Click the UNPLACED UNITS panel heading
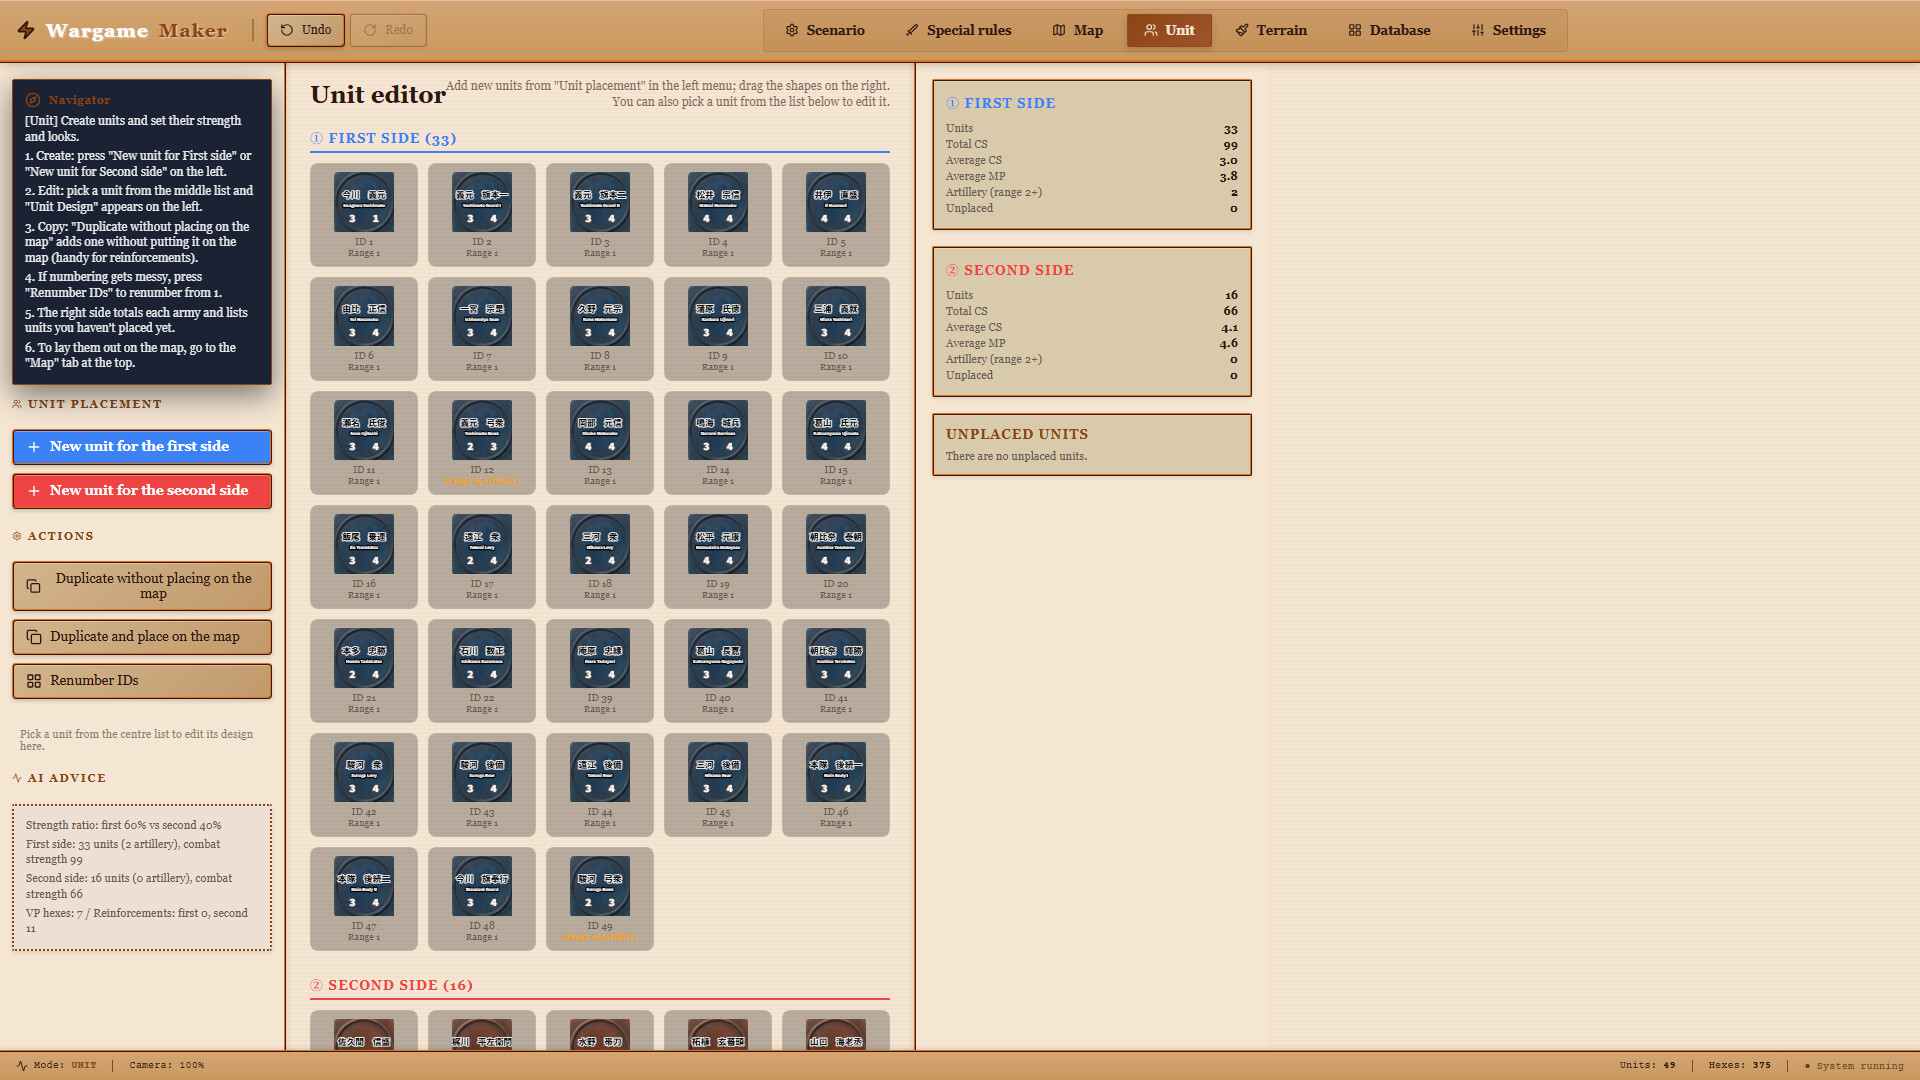Image resolution: width=1920 pixels, height=1080 pixels. click(x=1017, y=434)
